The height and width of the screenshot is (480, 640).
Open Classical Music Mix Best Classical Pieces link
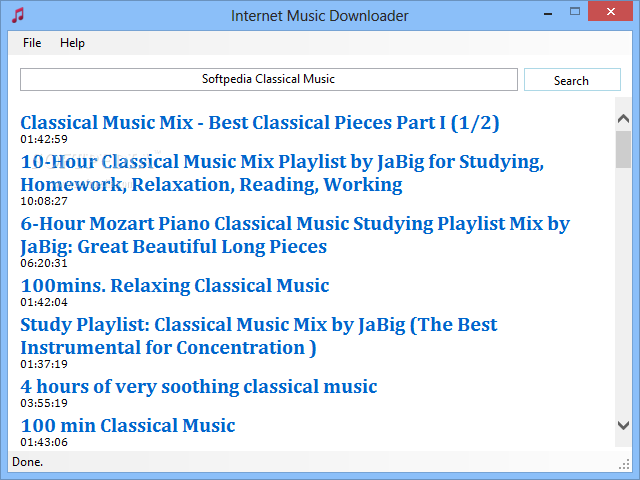pos(260,122)
